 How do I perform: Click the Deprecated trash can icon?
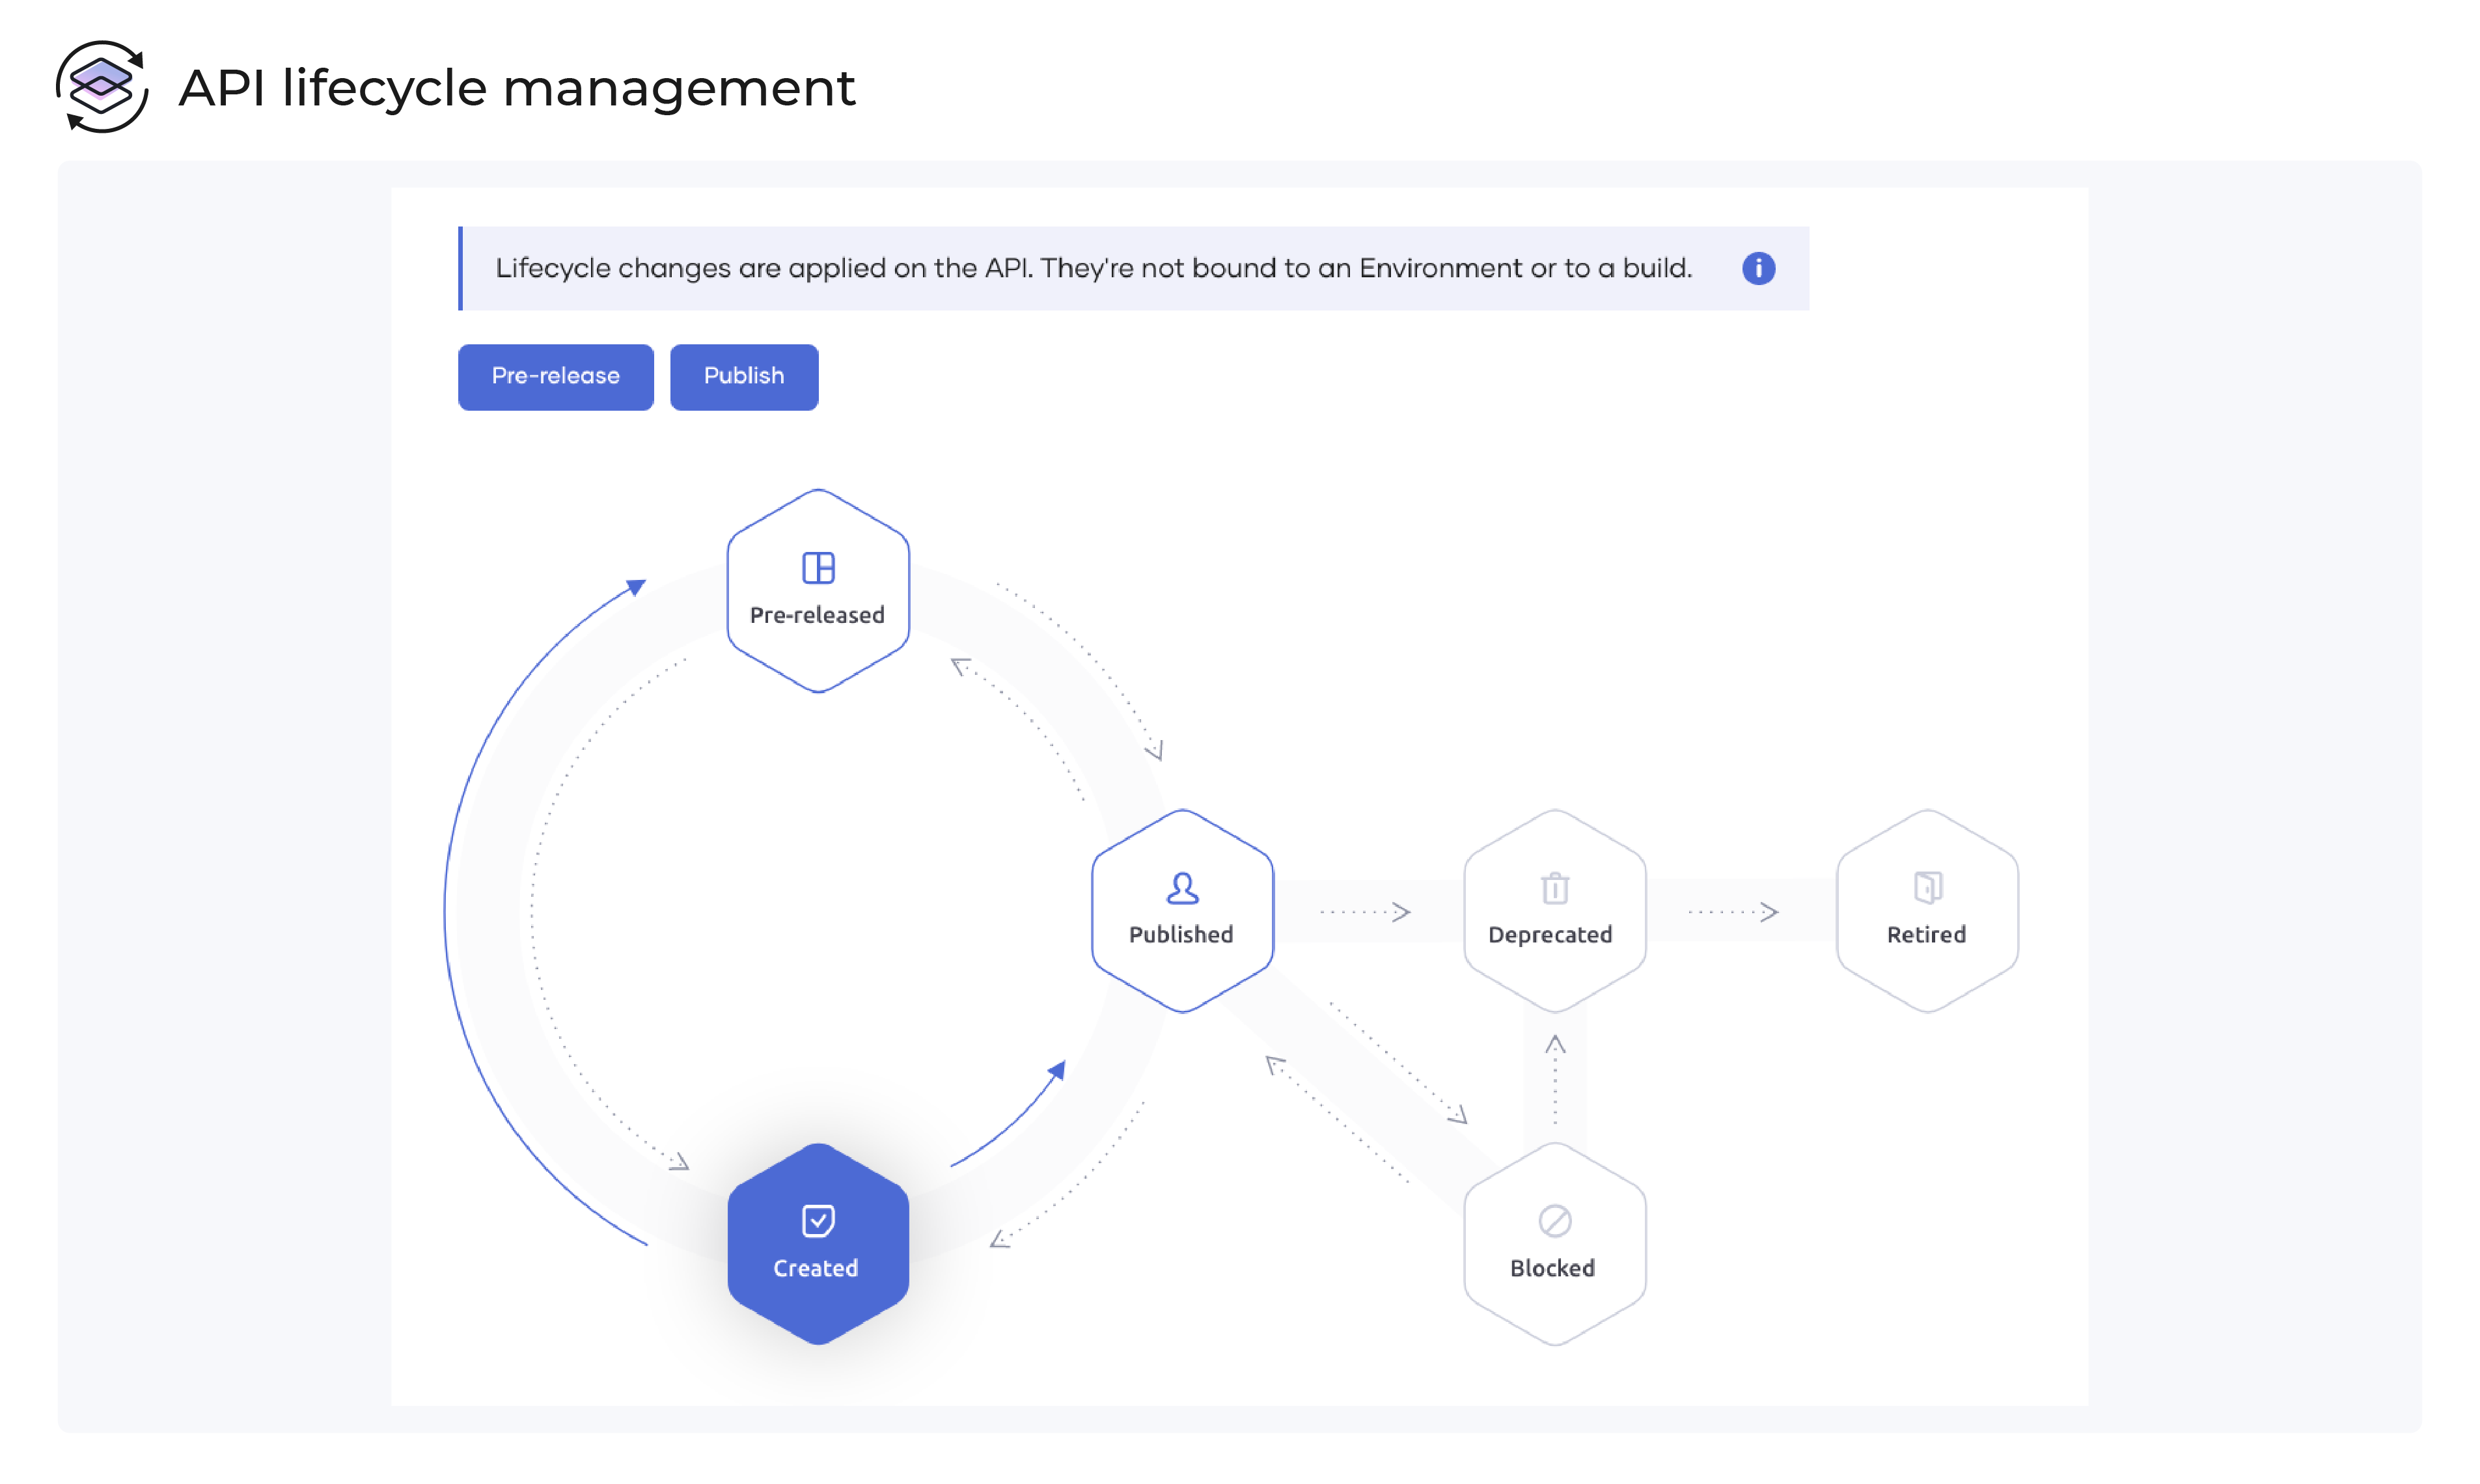[1554, 888]
